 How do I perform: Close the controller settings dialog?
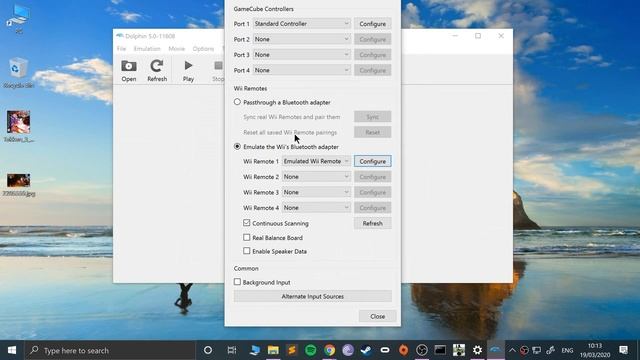[x=378, y=316]
